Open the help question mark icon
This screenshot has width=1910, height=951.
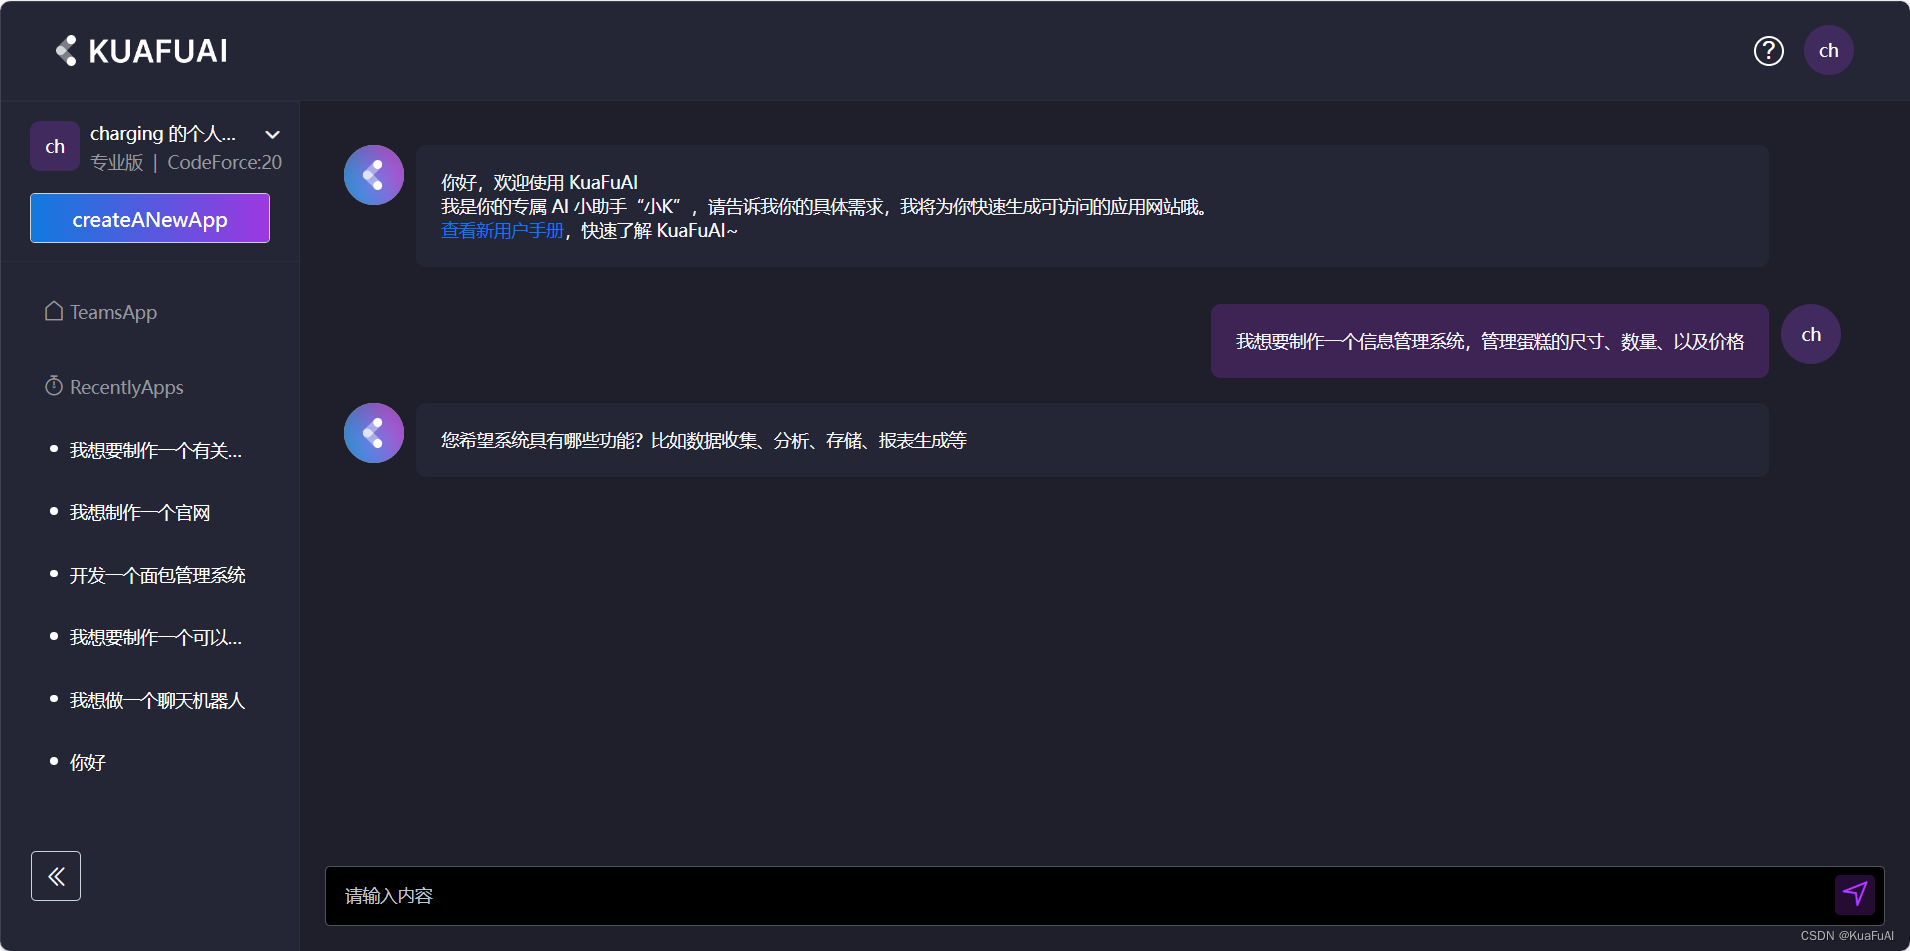tap(1768, 51)
